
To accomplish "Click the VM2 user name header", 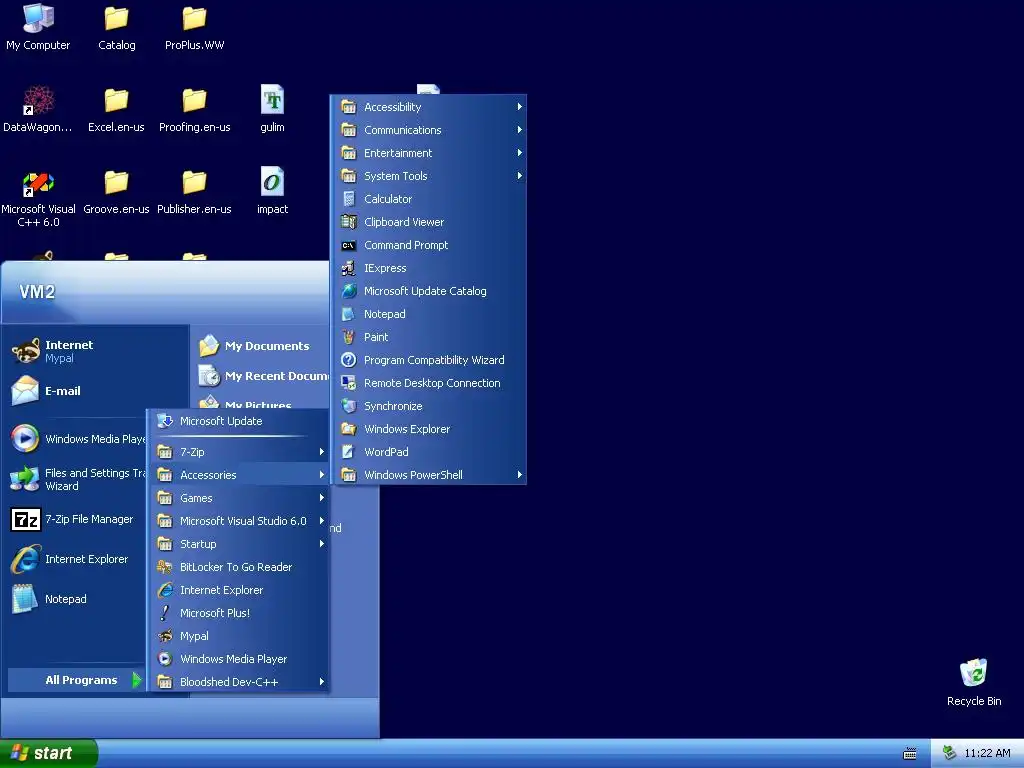I will [x=37, y=291].
